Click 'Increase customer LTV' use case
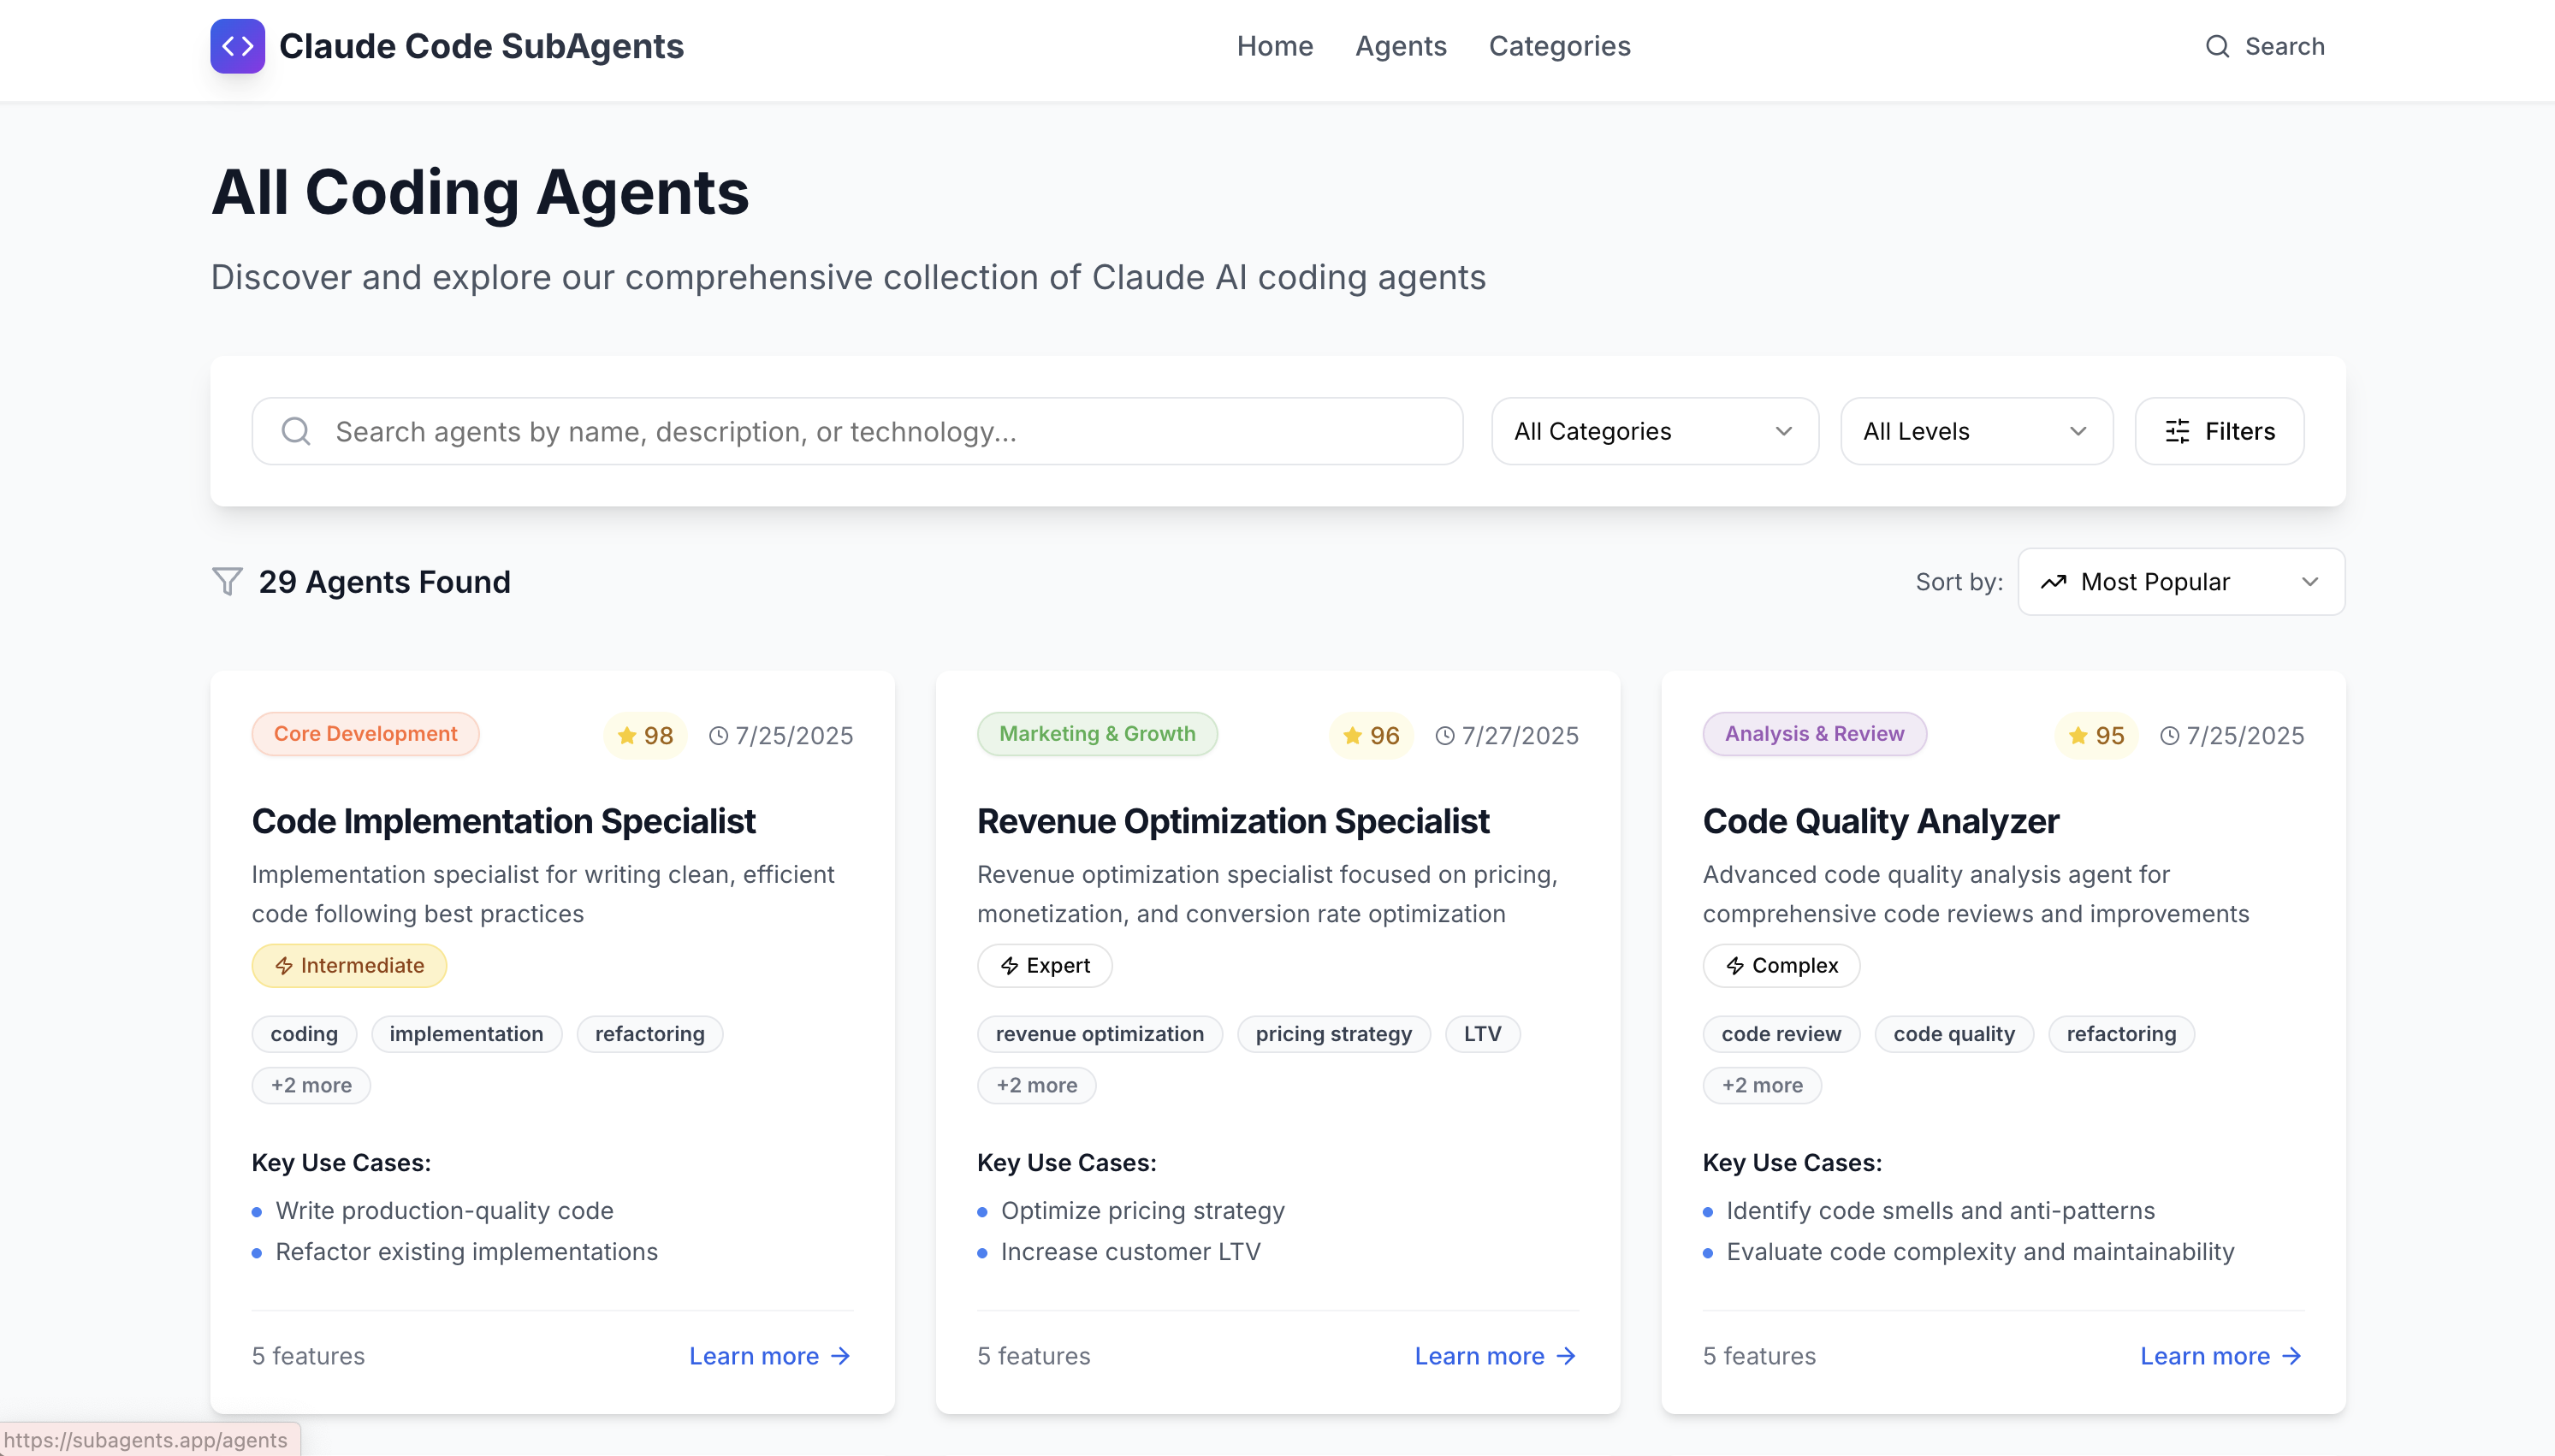This screenshot has height=1456, width=2555. 1130,1252
